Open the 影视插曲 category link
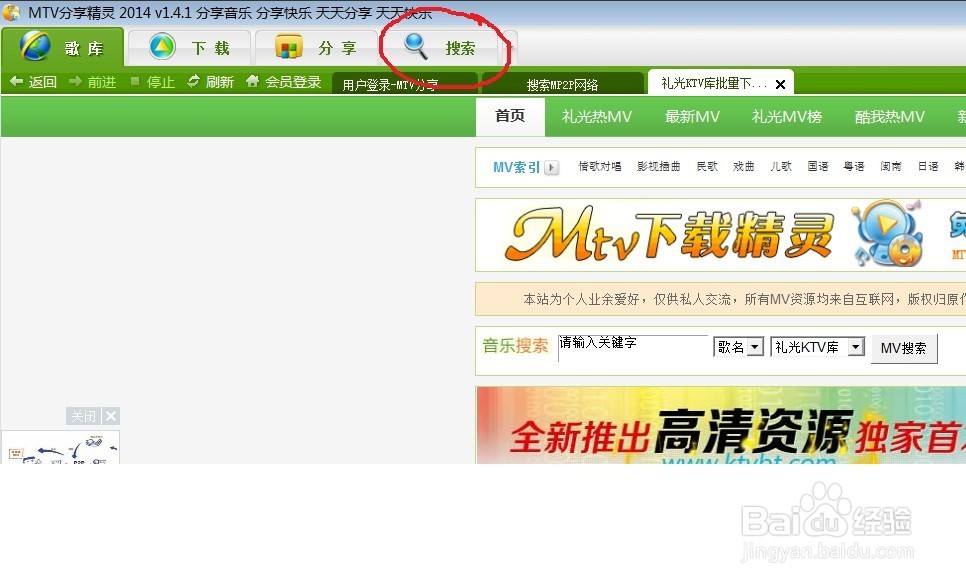Screen dimensions: 966x585 pos(659,166)
